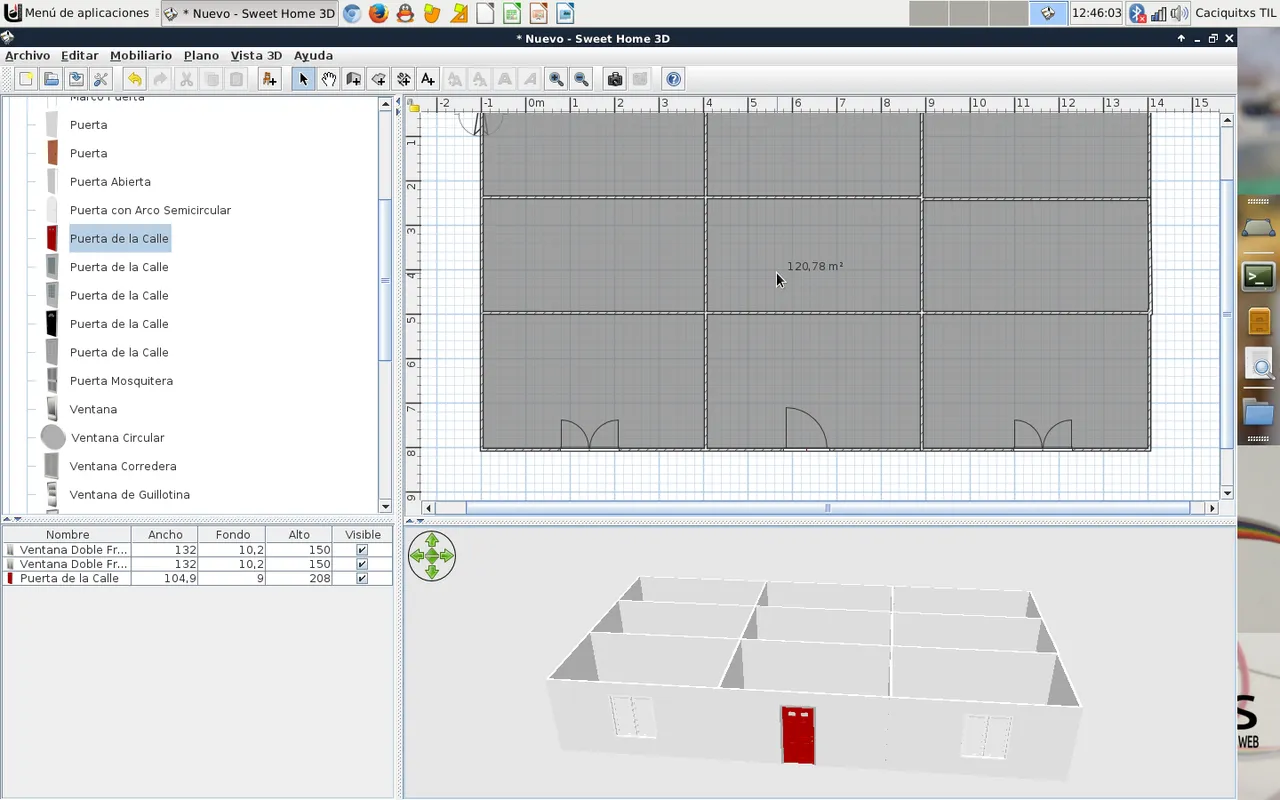Select the right double window in plan
This screenshot has height=800, width=1280.
click(1043, 434)
